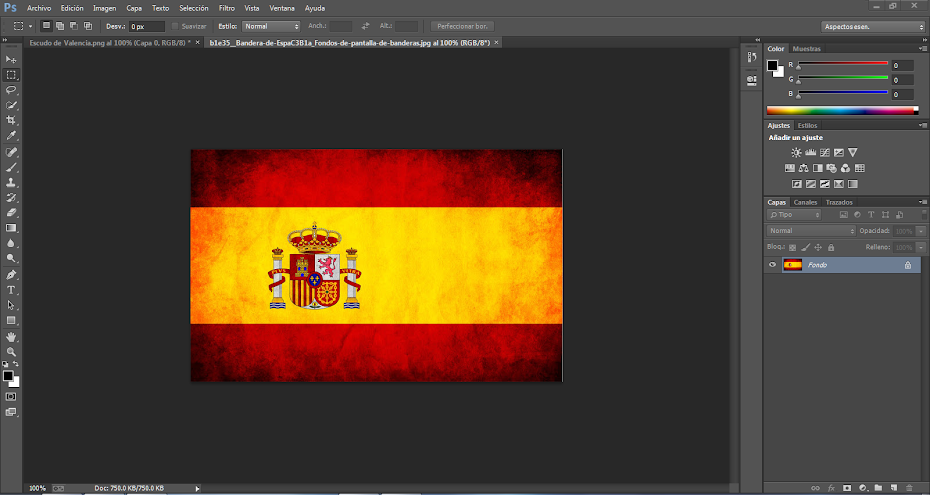The image size is (930, 495).
Task: Toggle pixel layer filter in Capas
Action: [843, 215]
